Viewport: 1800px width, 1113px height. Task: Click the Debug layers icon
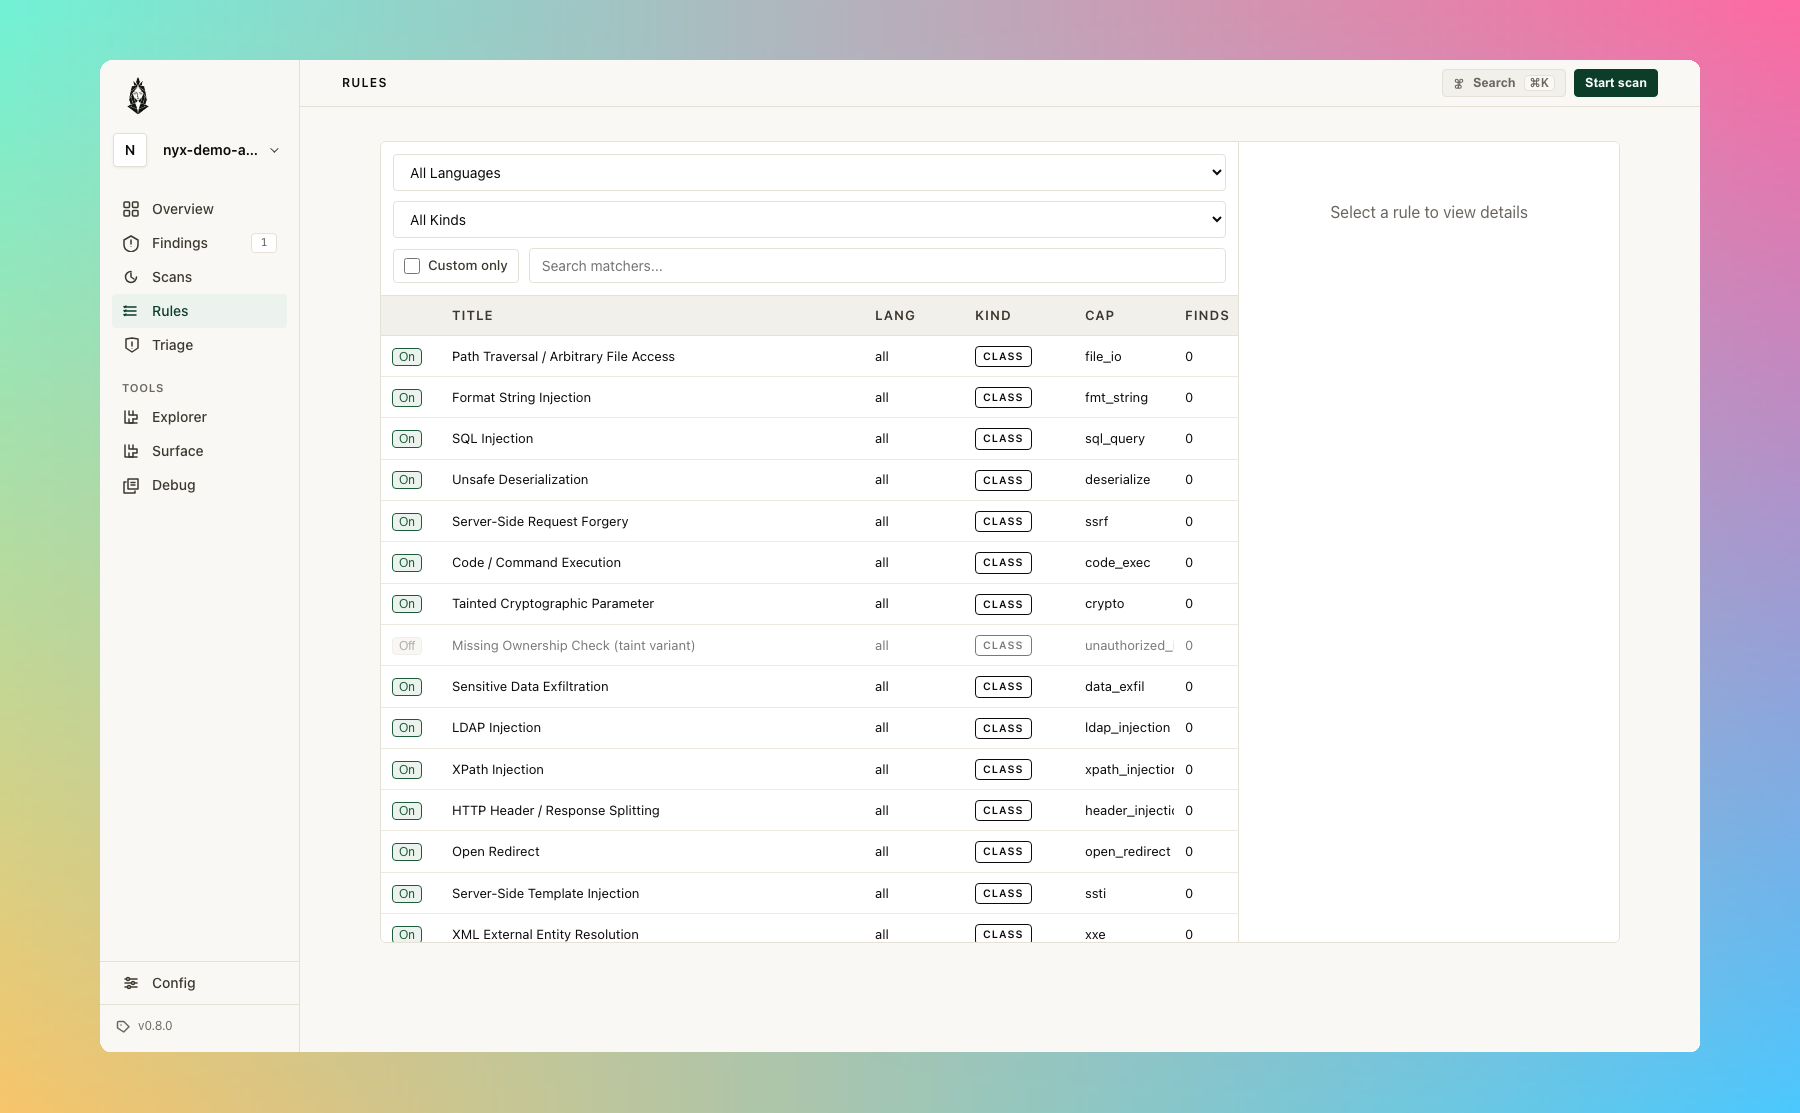tap(131, 485)
